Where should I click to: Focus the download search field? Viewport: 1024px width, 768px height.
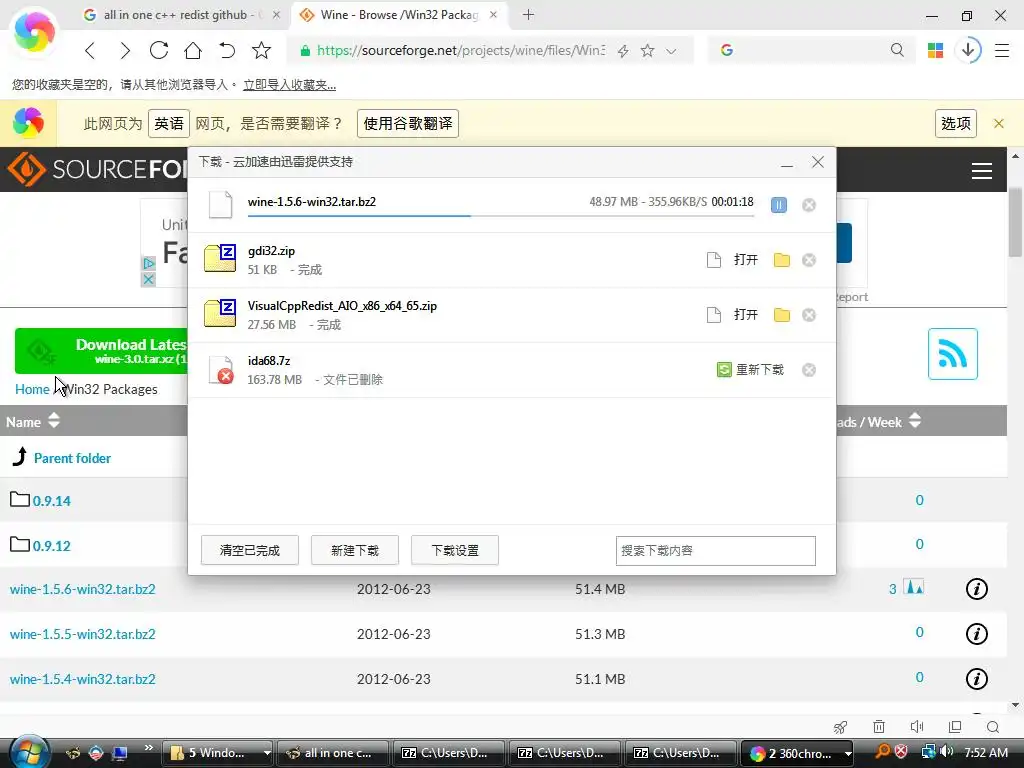715,551
